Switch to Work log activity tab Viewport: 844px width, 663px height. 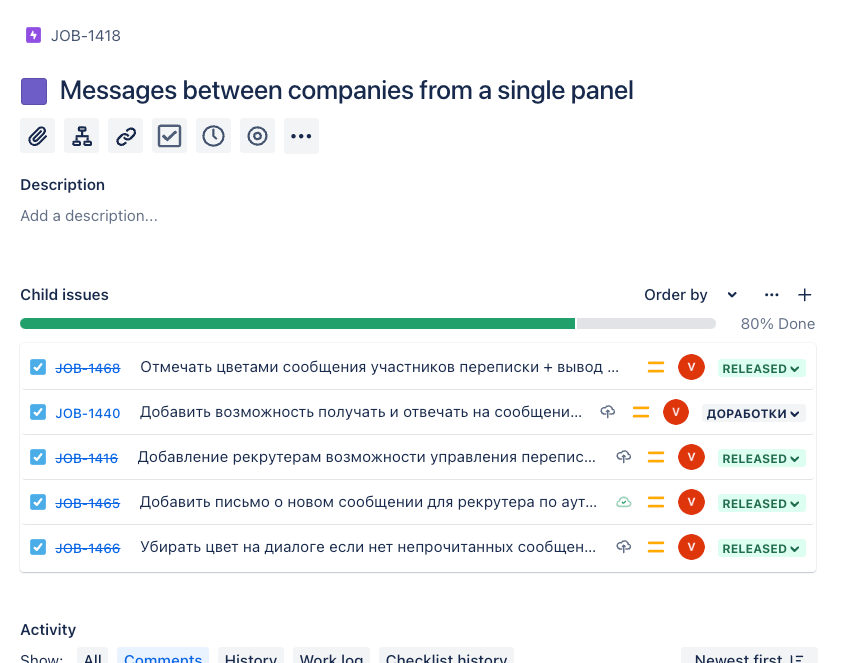tap(331, 657)
